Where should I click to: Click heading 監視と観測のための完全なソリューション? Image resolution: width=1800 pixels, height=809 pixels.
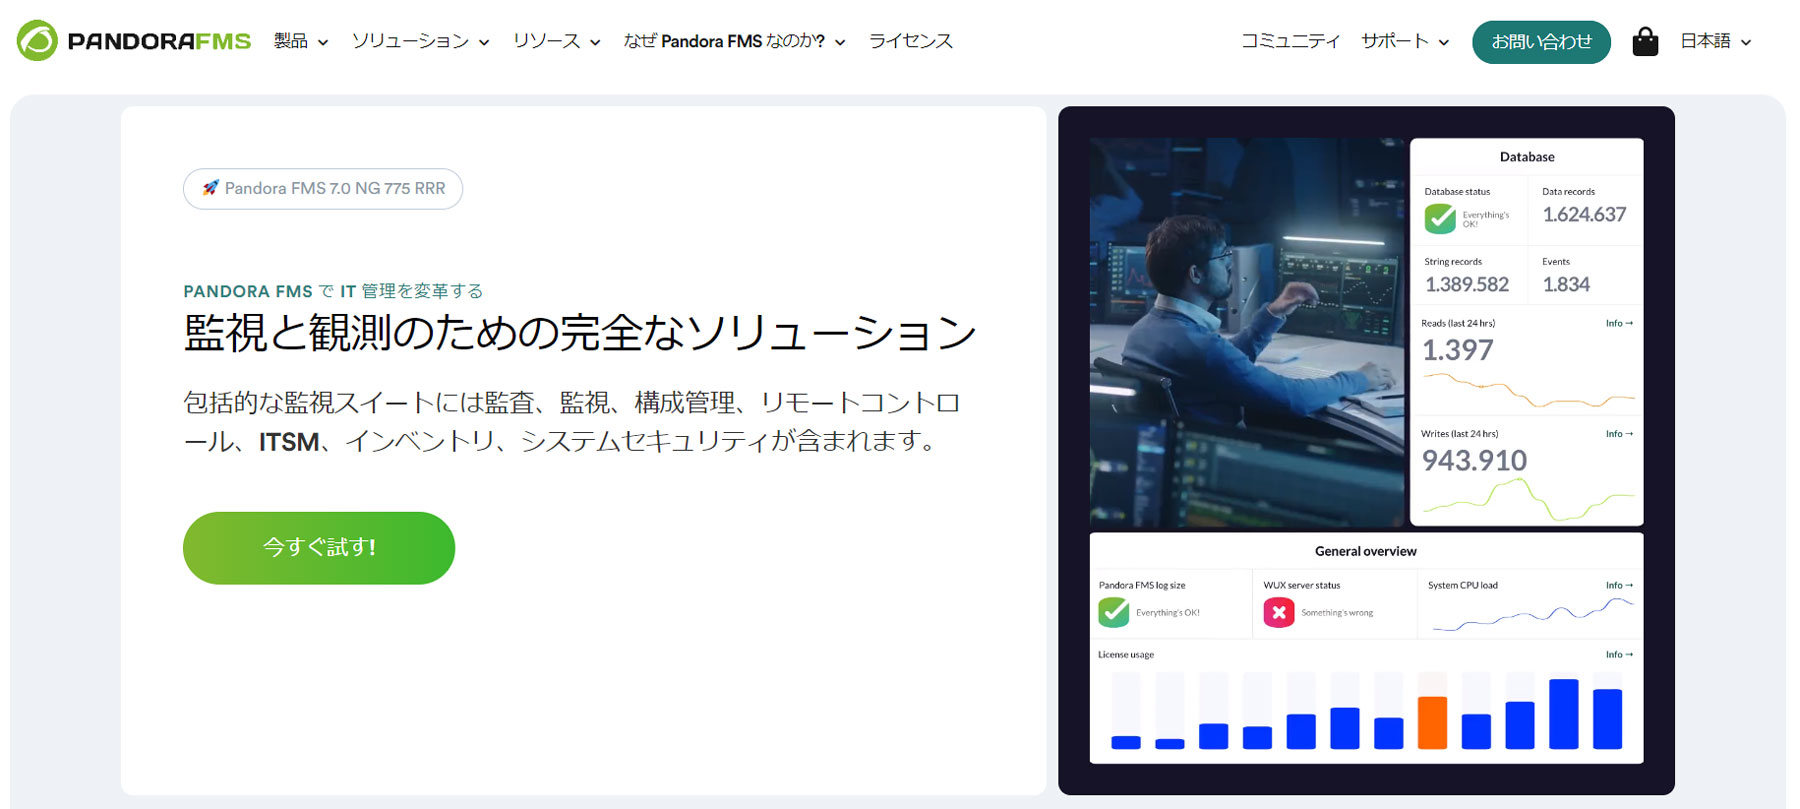580,333
